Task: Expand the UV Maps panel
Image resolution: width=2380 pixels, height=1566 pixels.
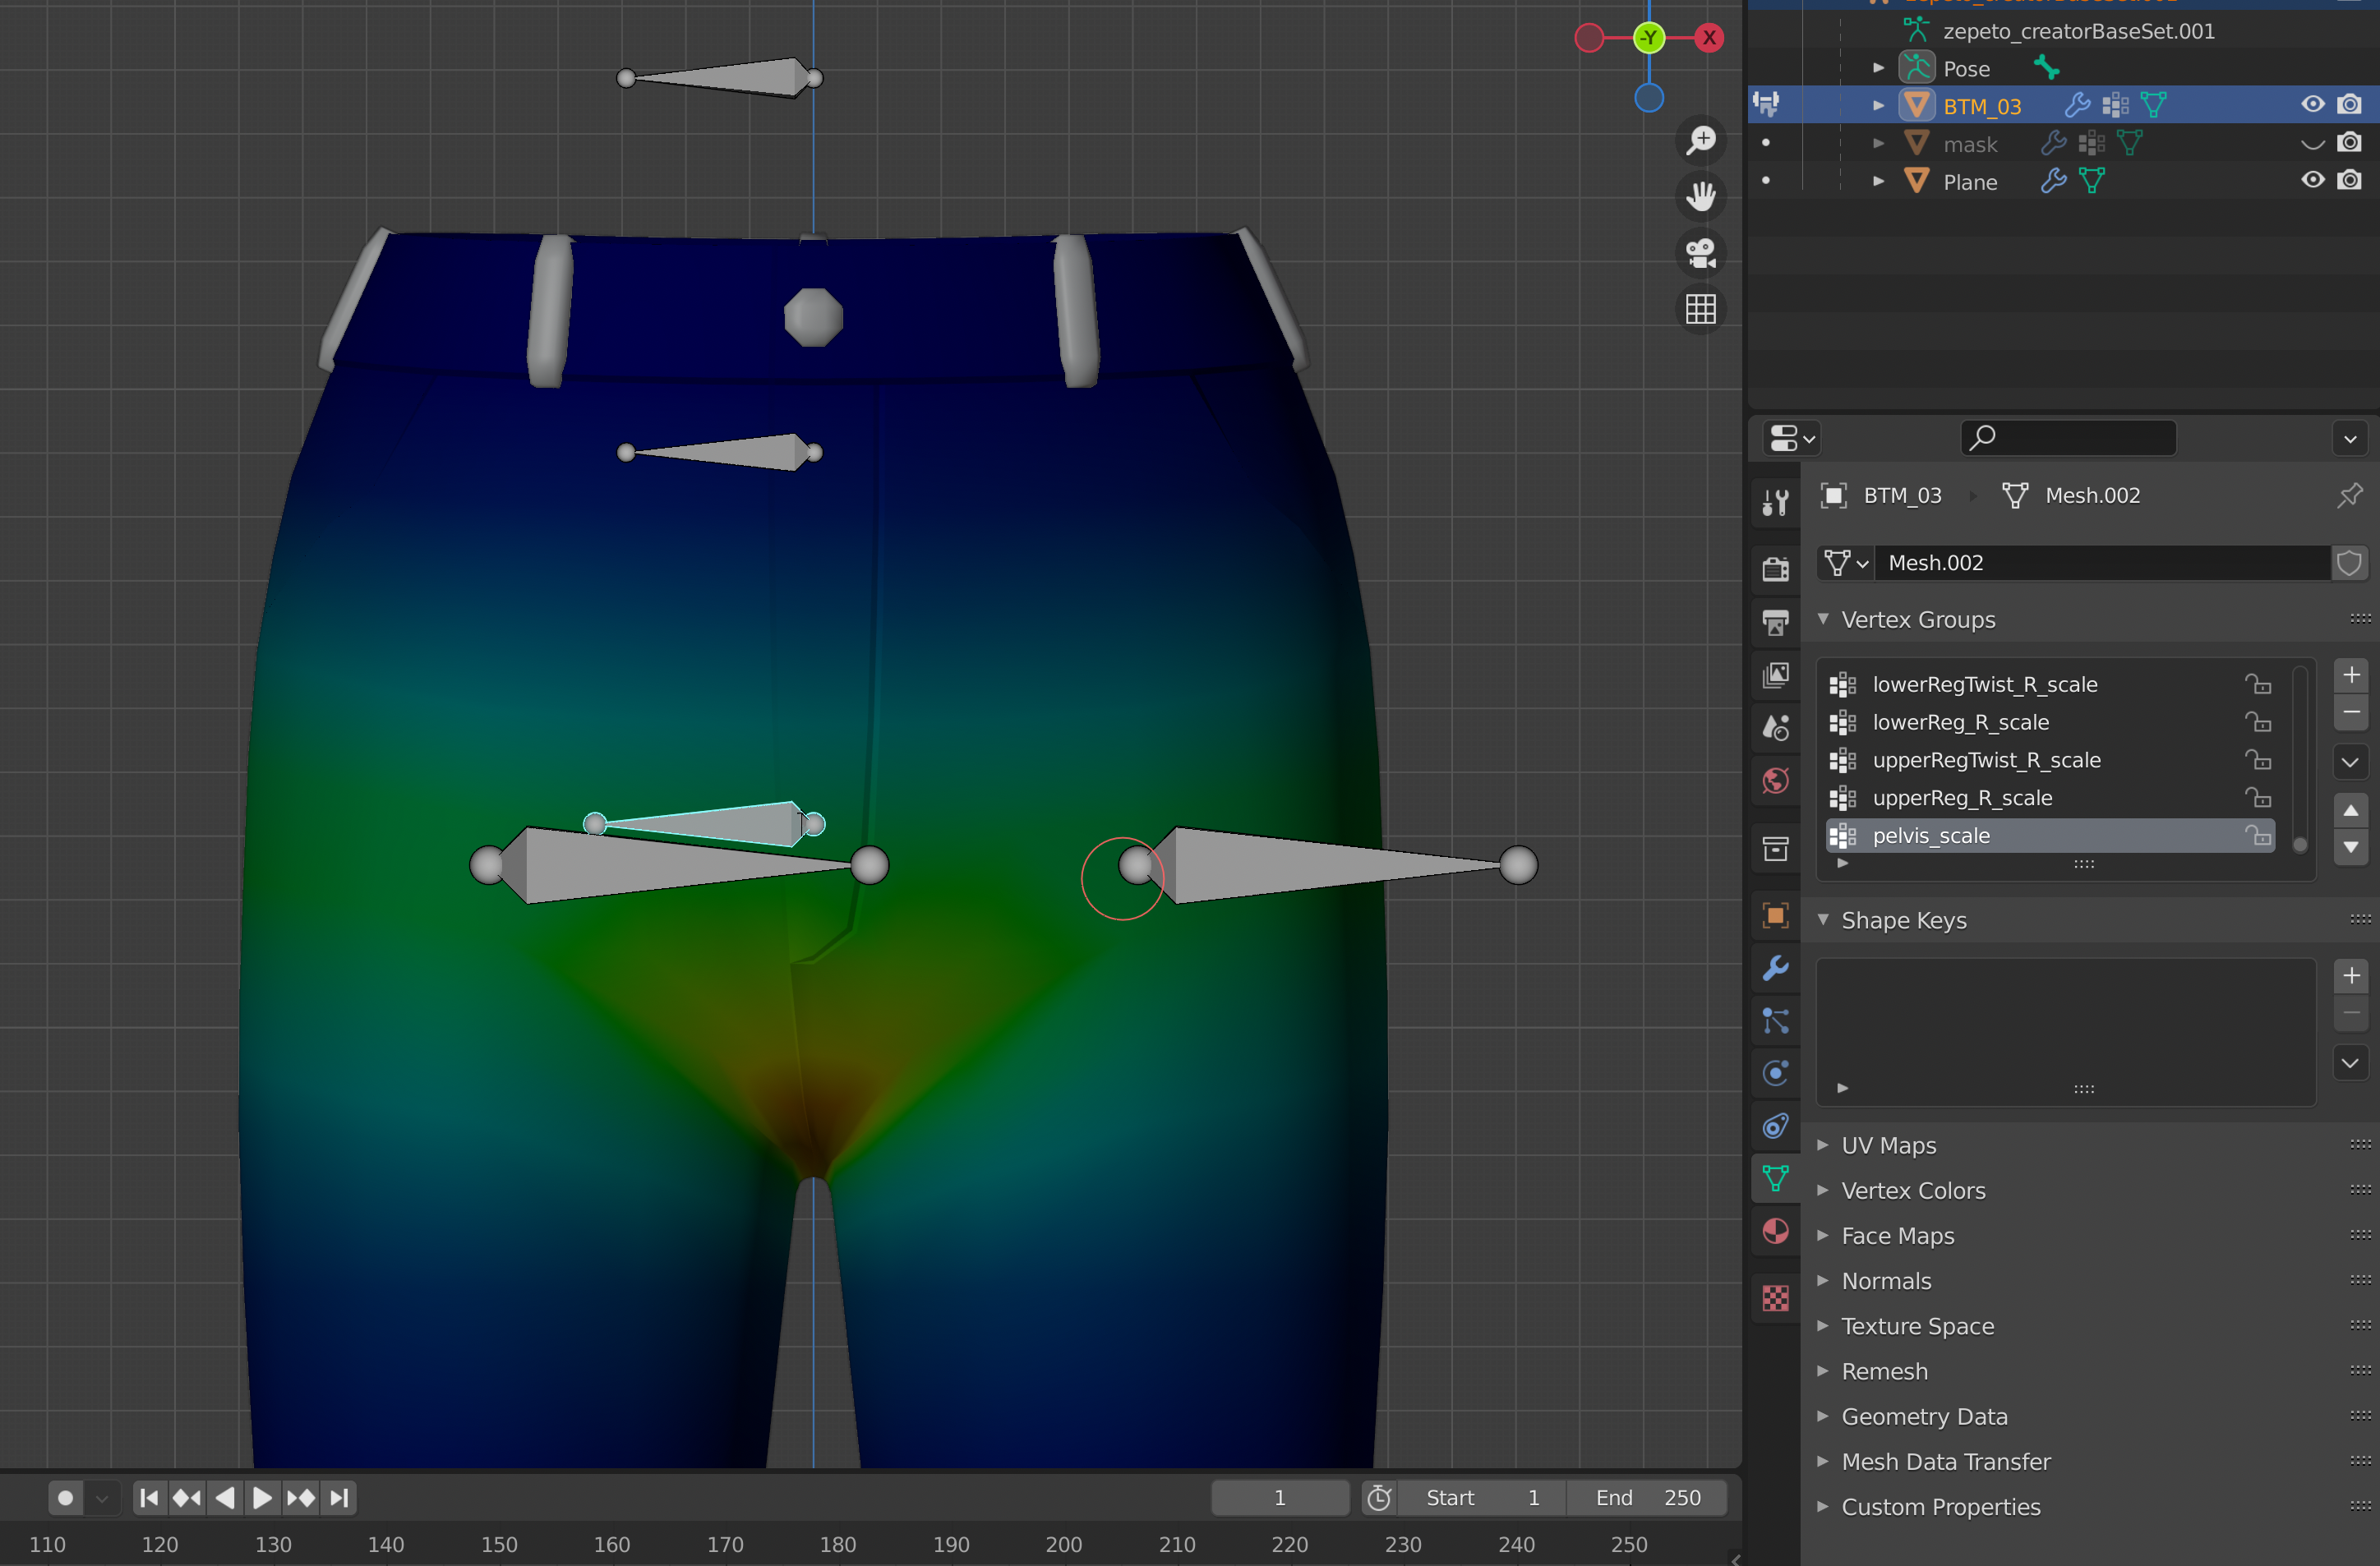Action: (1823, 1145)
